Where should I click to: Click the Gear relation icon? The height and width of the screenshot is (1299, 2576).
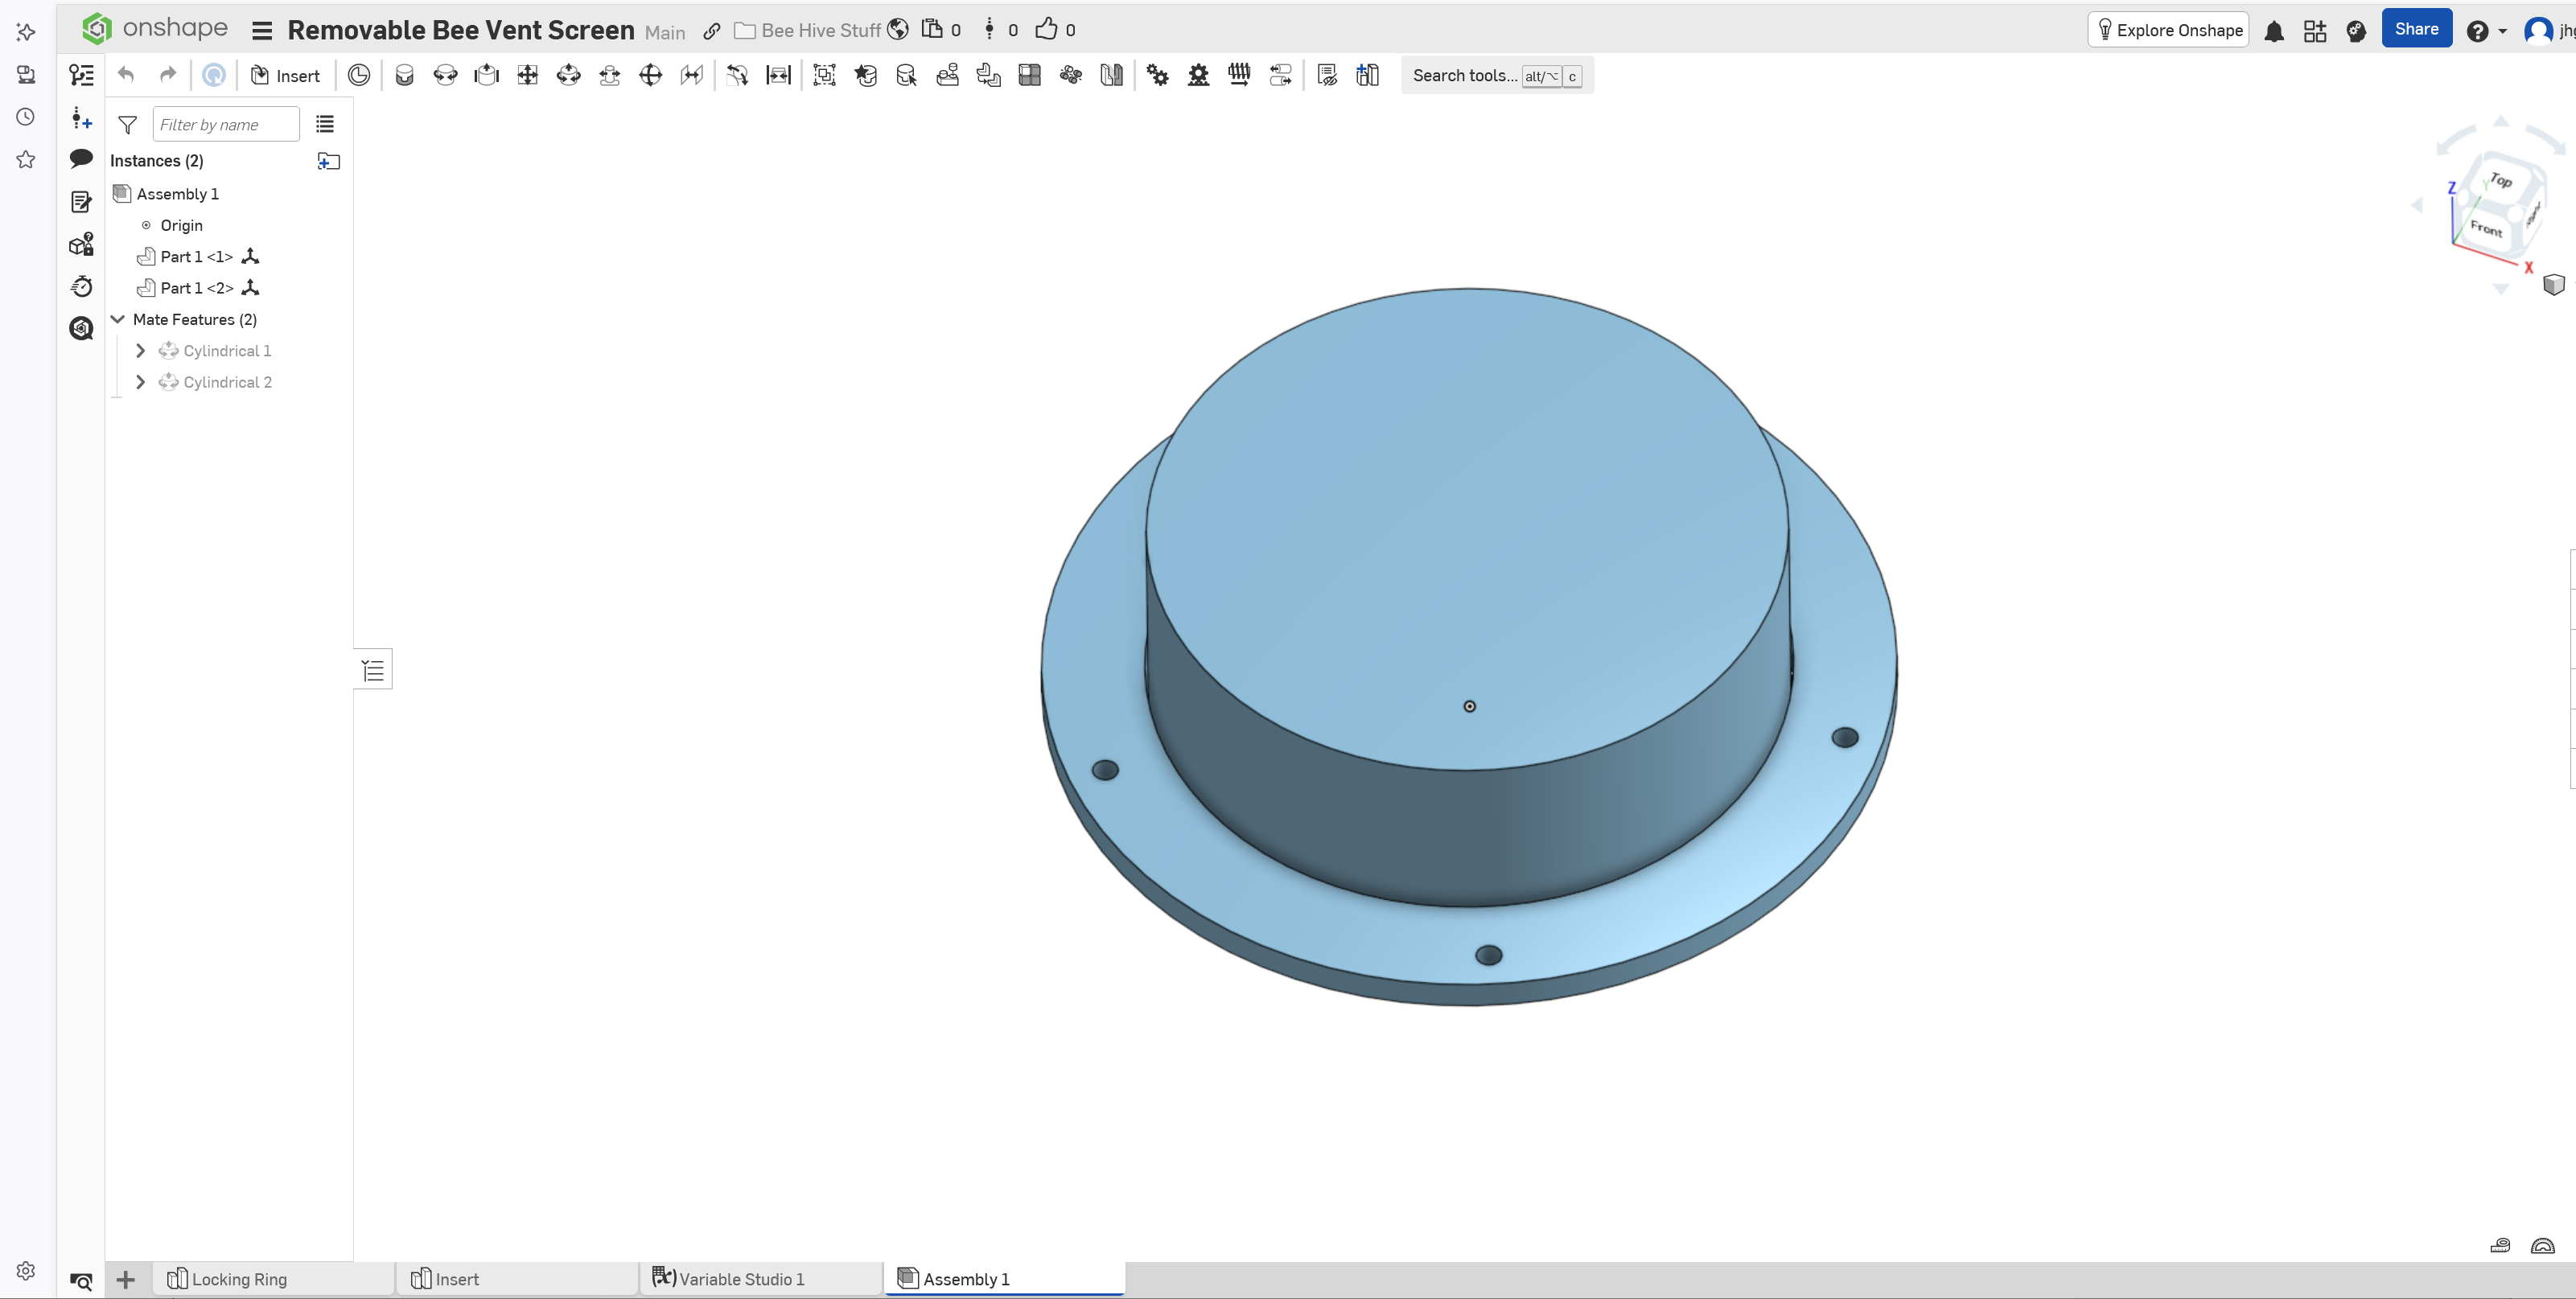pos(1157,75)
